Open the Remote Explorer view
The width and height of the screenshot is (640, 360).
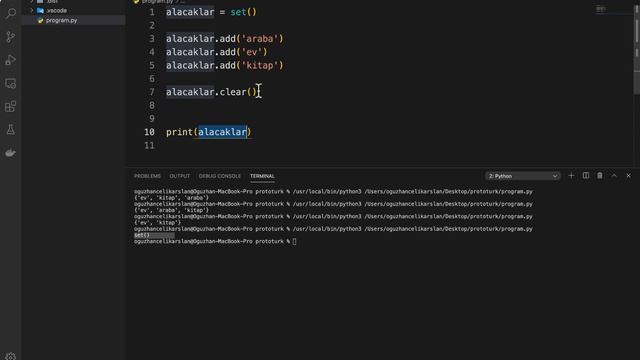coord(11,83)
